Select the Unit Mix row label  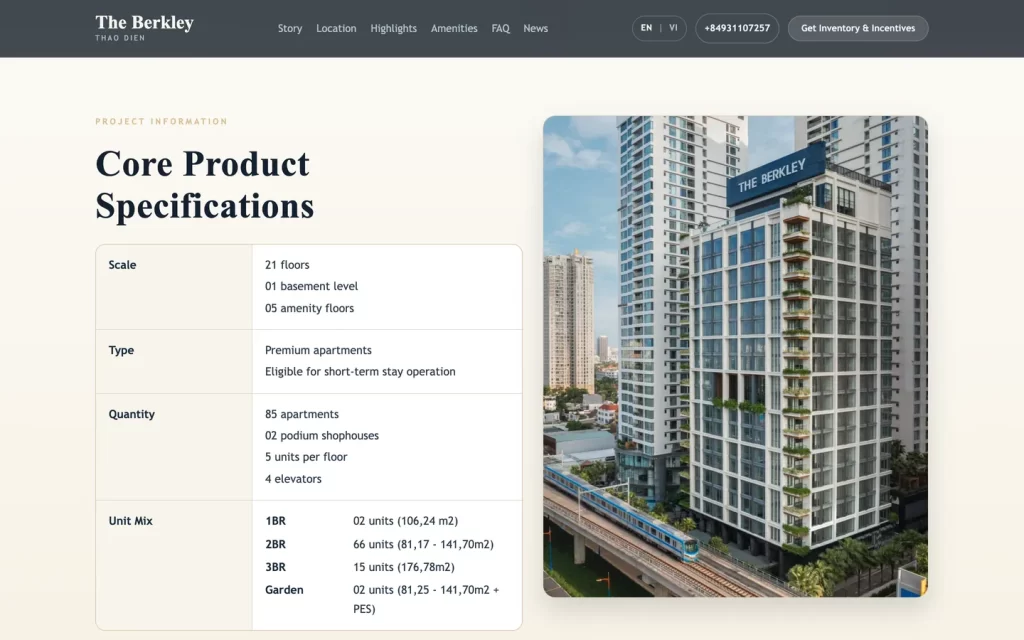pyautogui.click(x=130, y=520)
